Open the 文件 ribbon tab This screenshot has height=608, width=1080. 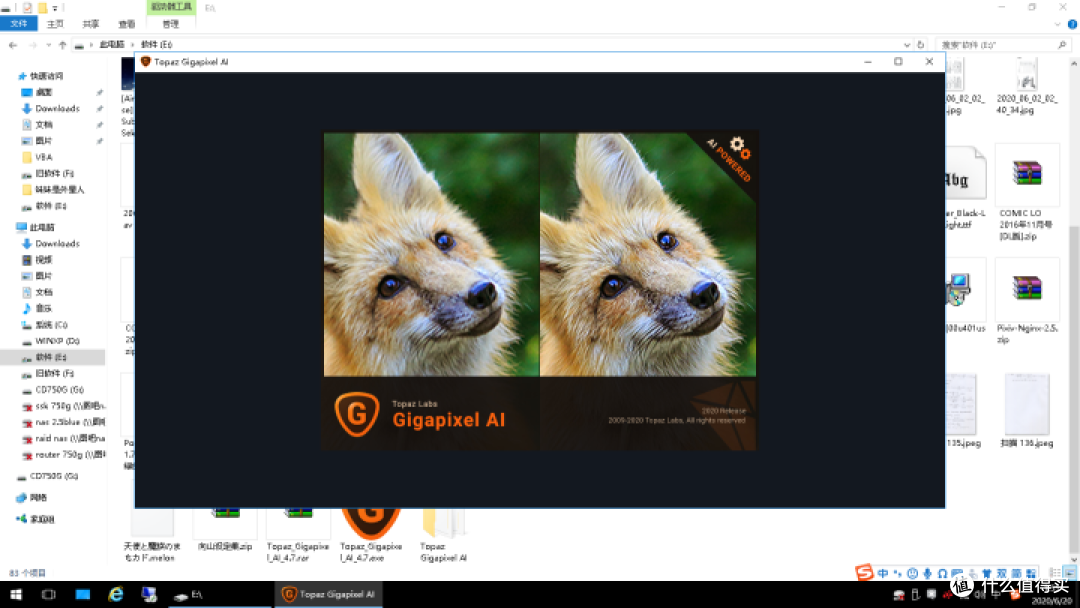click(19, 23)
